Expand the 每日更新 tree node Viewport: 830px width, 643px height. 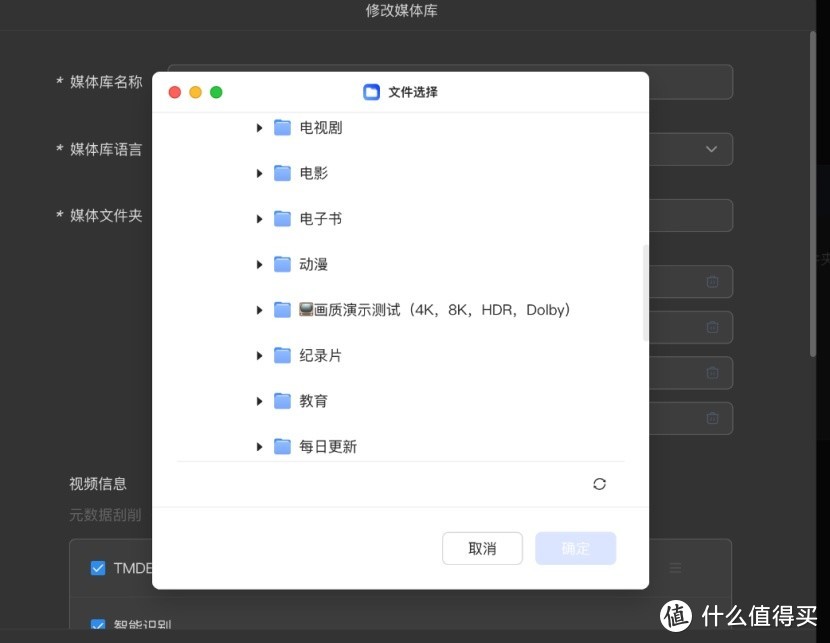[259, 446]
